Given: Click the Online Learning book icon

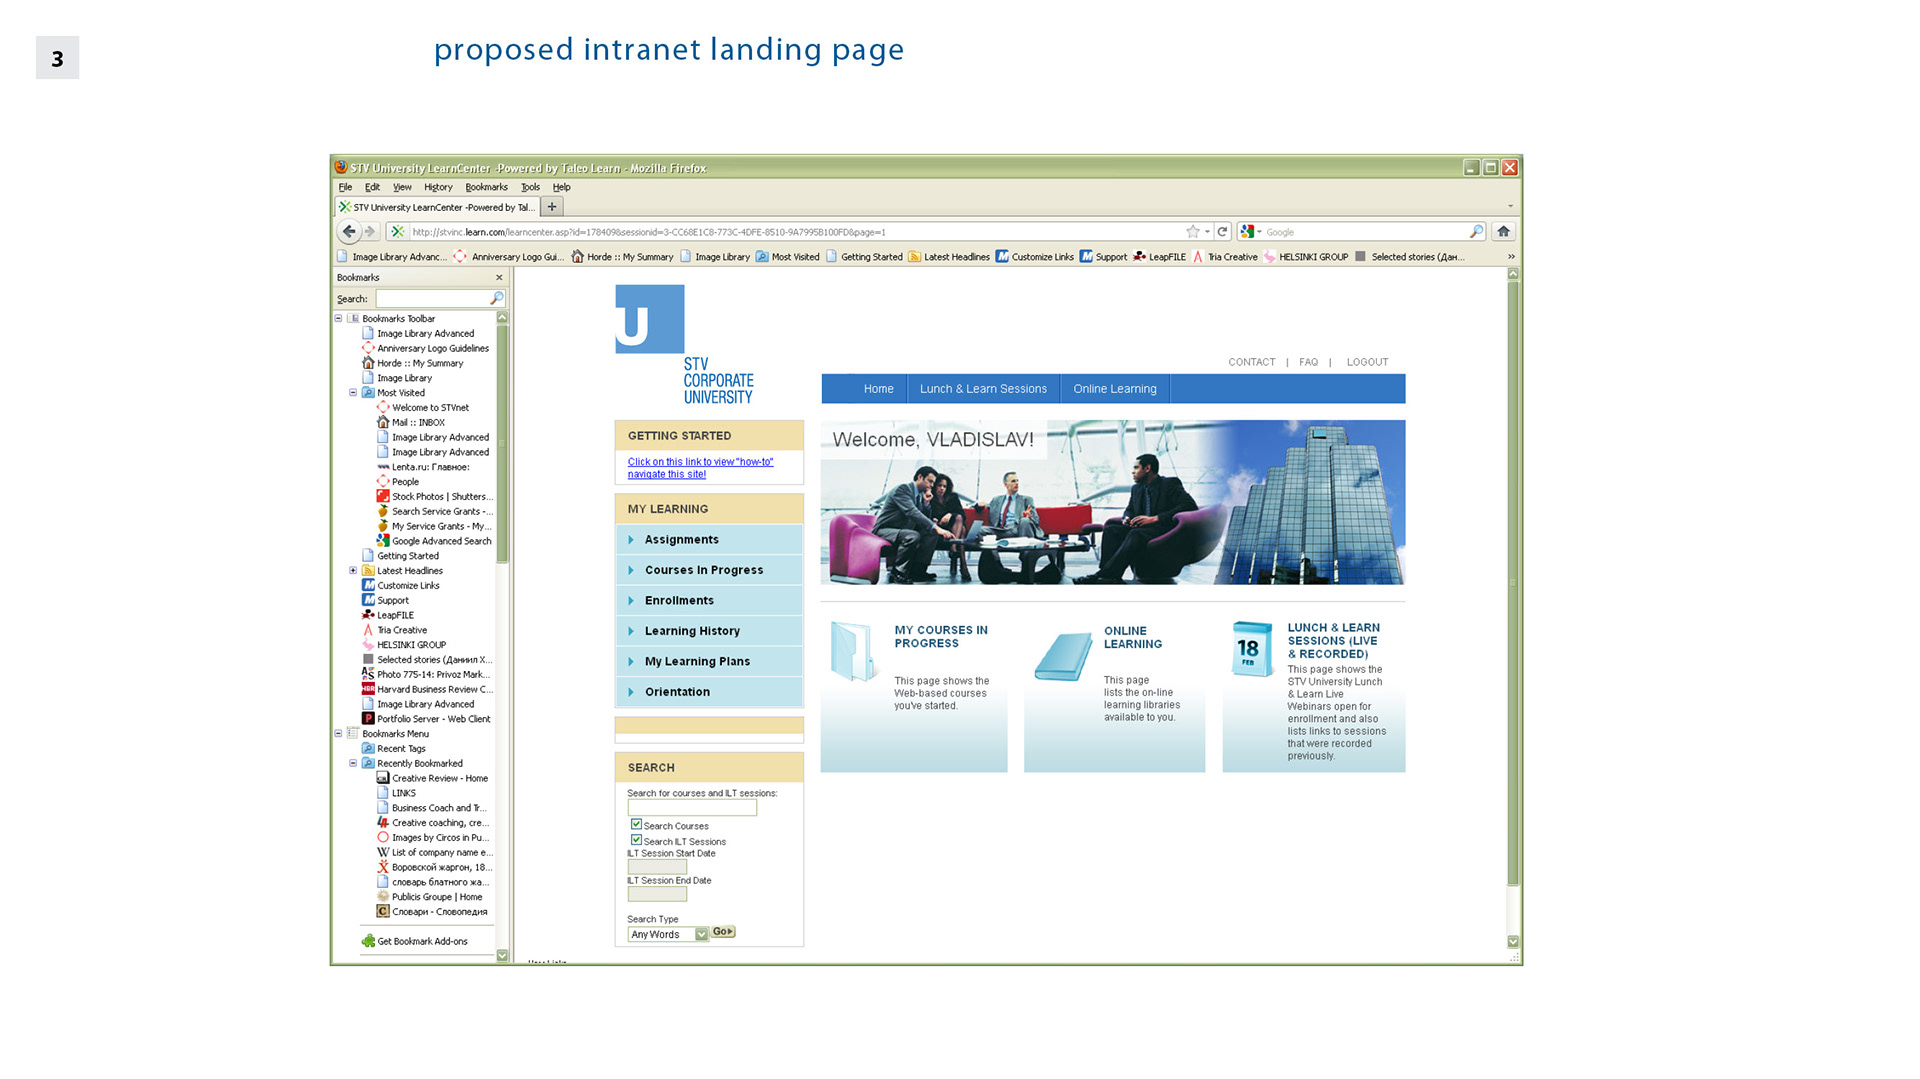Looking at the screenshot, I should (1062, 656).
